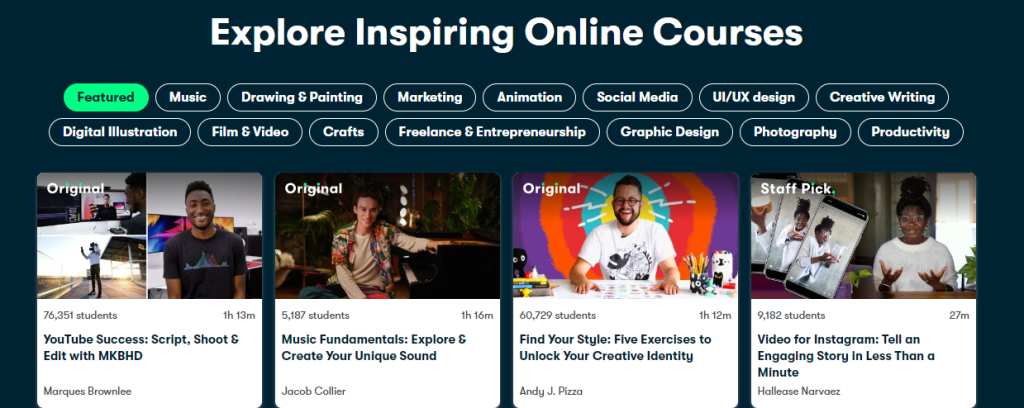Click the Video for Instagram course title
1024x408 pixels.
846,356
